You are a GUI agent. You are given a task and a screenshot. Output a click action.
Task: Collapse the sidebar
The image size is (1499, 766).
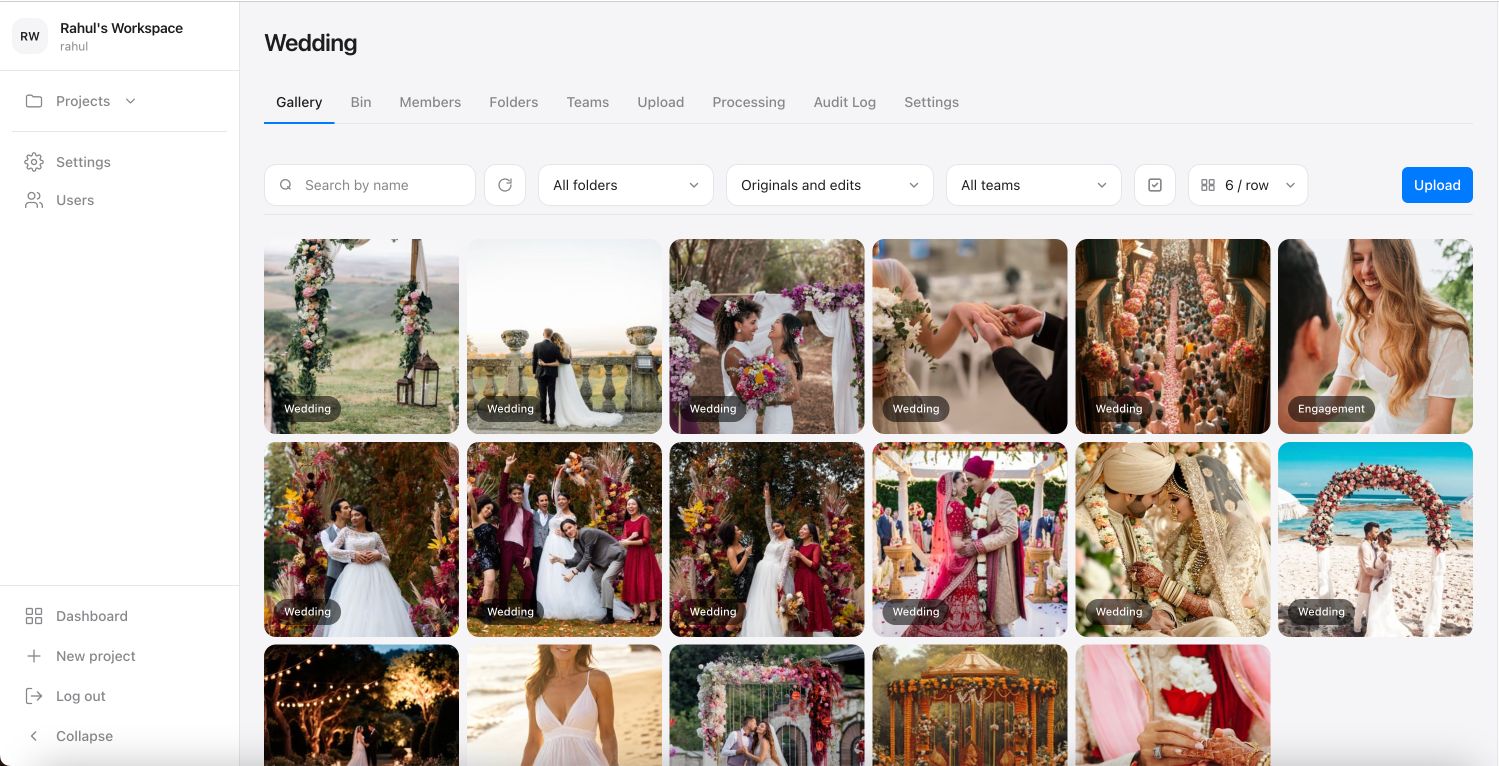[x=84, y=736]
